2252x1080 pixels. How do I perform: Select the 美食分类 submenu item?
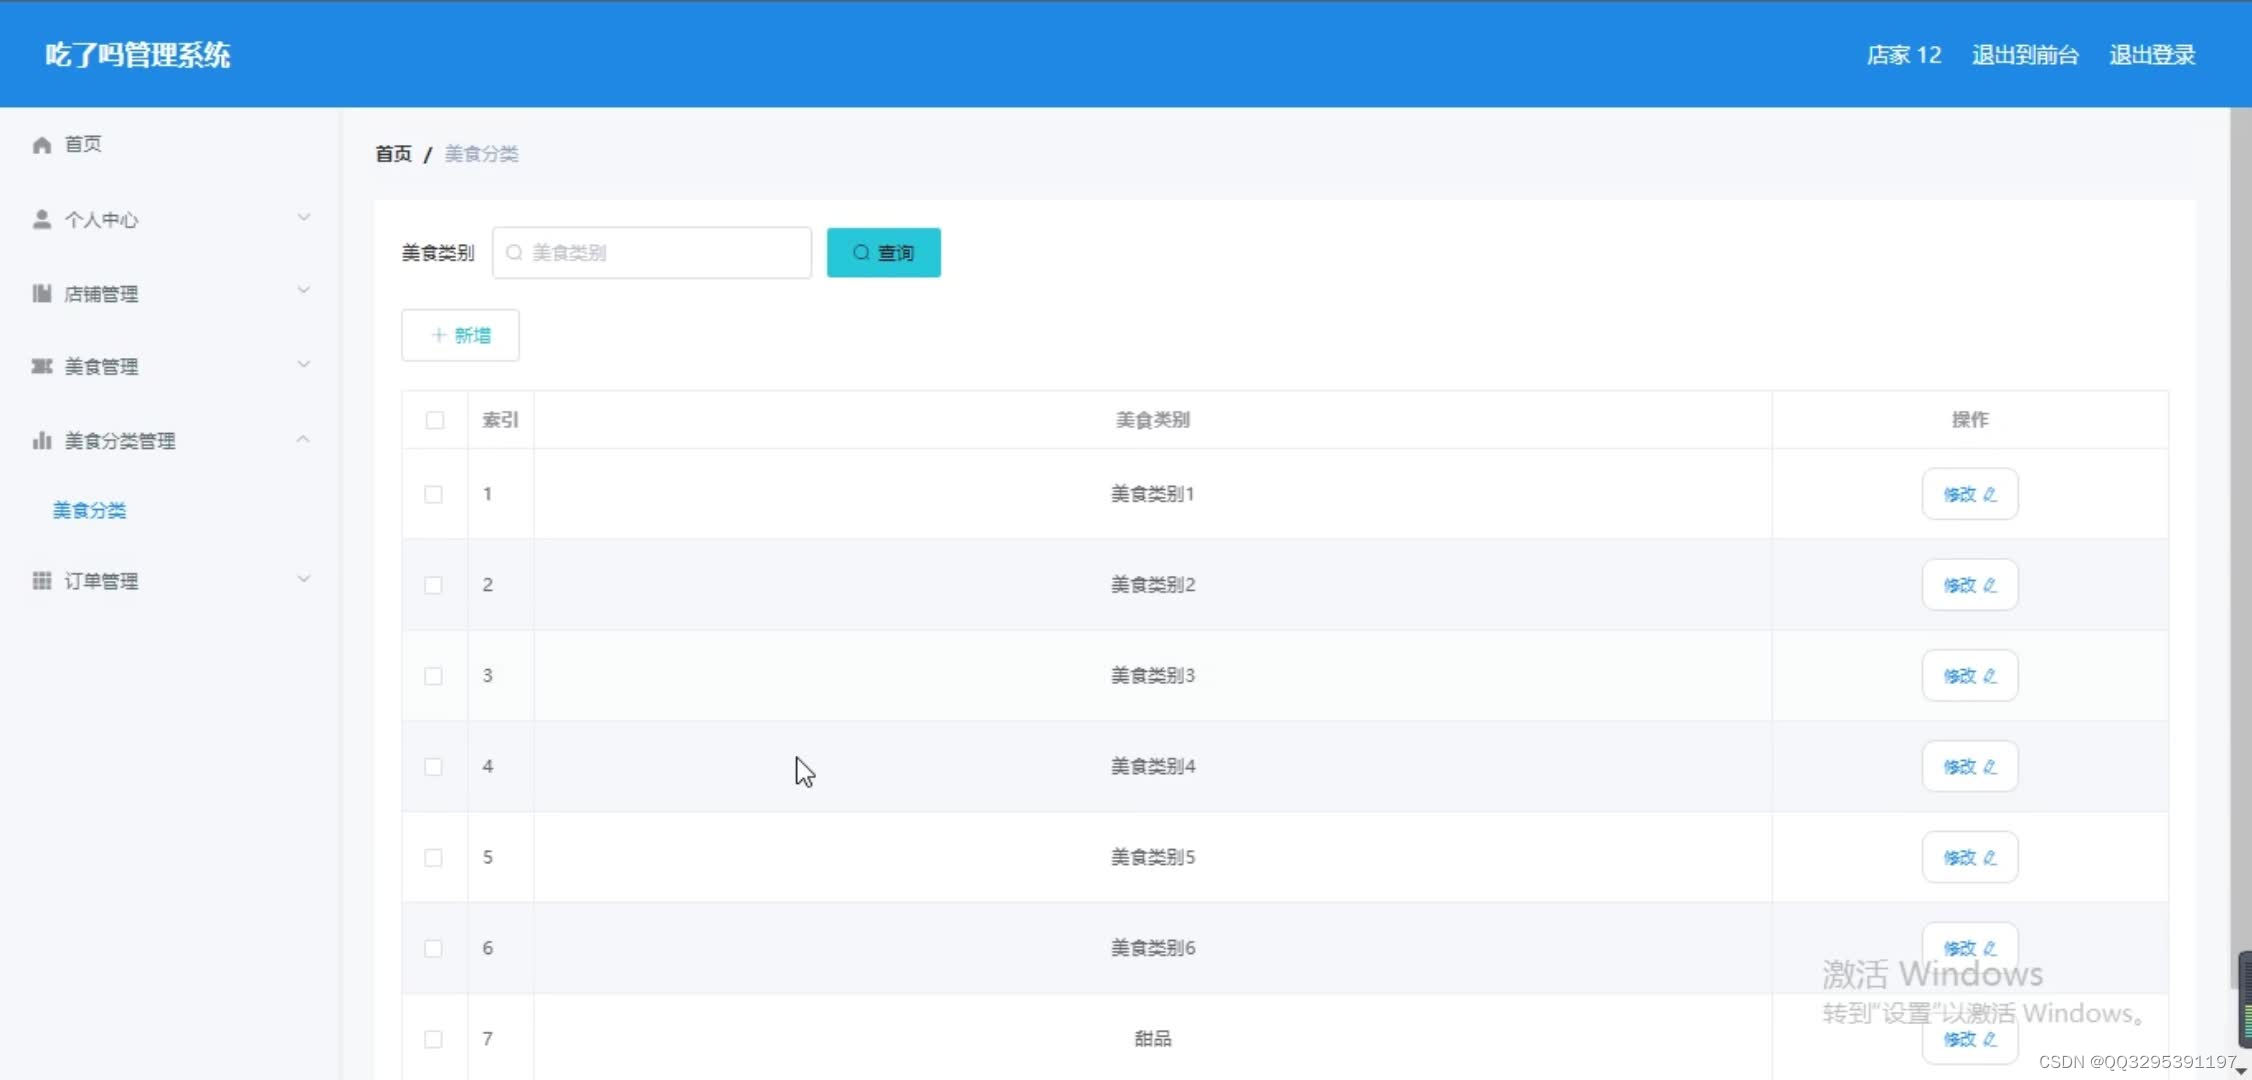pyautogui.click(x=90, y=510)
